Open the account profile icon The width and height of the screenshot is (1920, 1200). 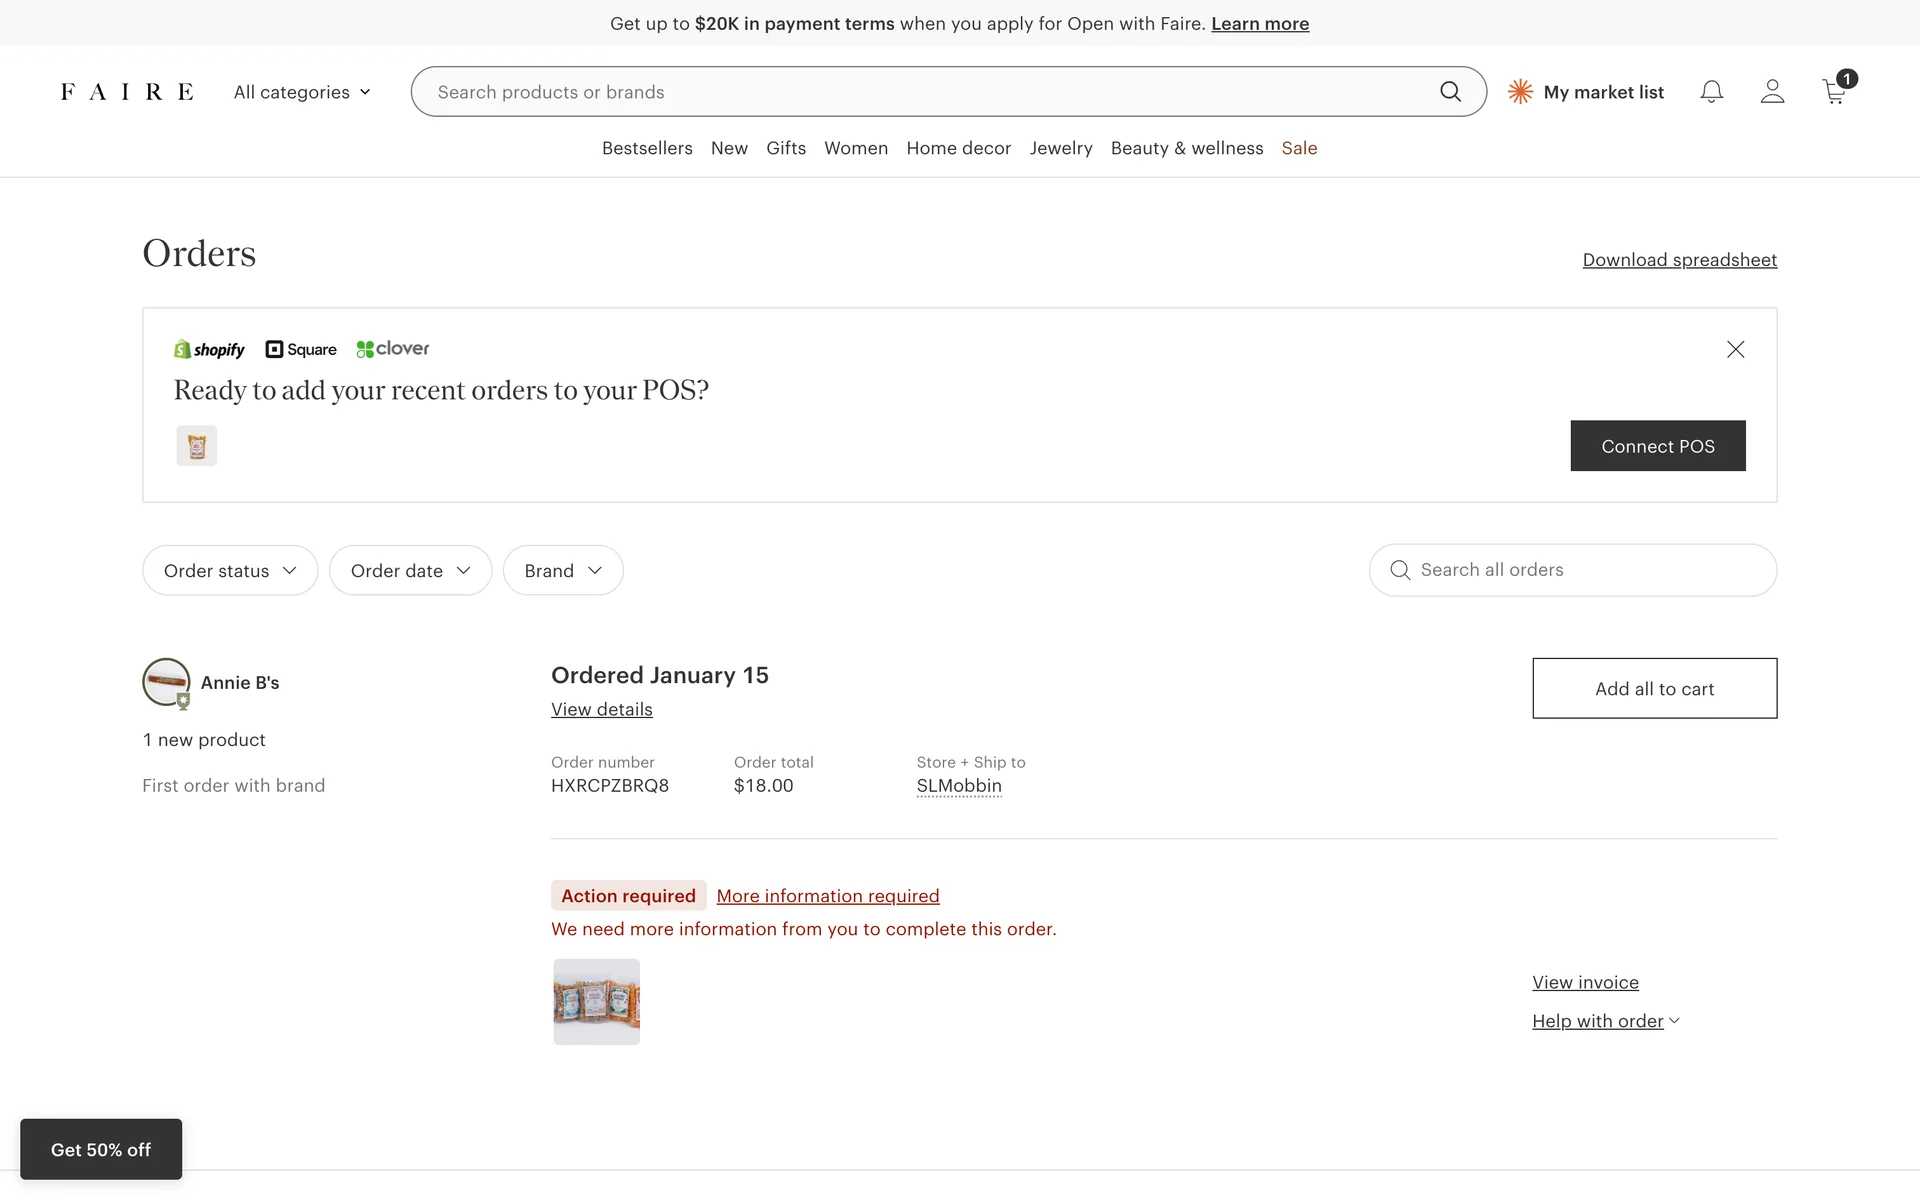tap(1772, 92)
